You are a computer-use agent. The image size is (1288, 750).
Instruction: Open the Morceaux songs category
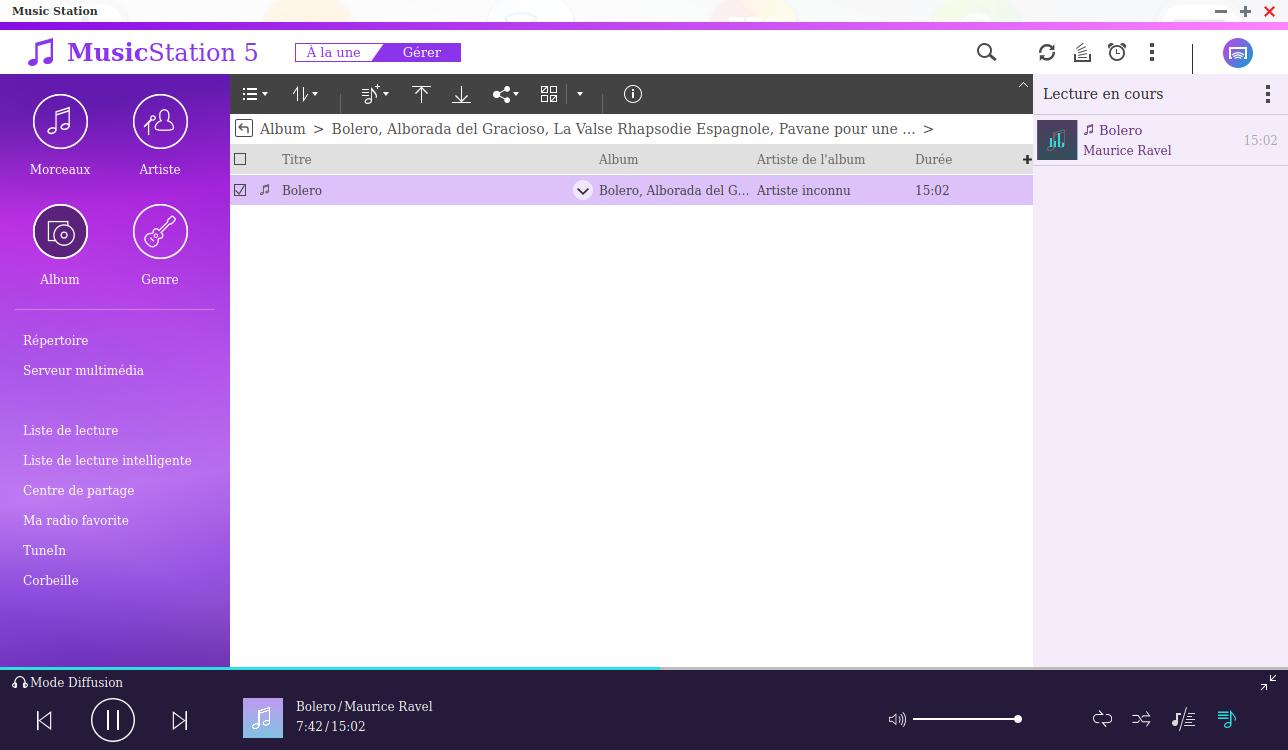(60, 122)
